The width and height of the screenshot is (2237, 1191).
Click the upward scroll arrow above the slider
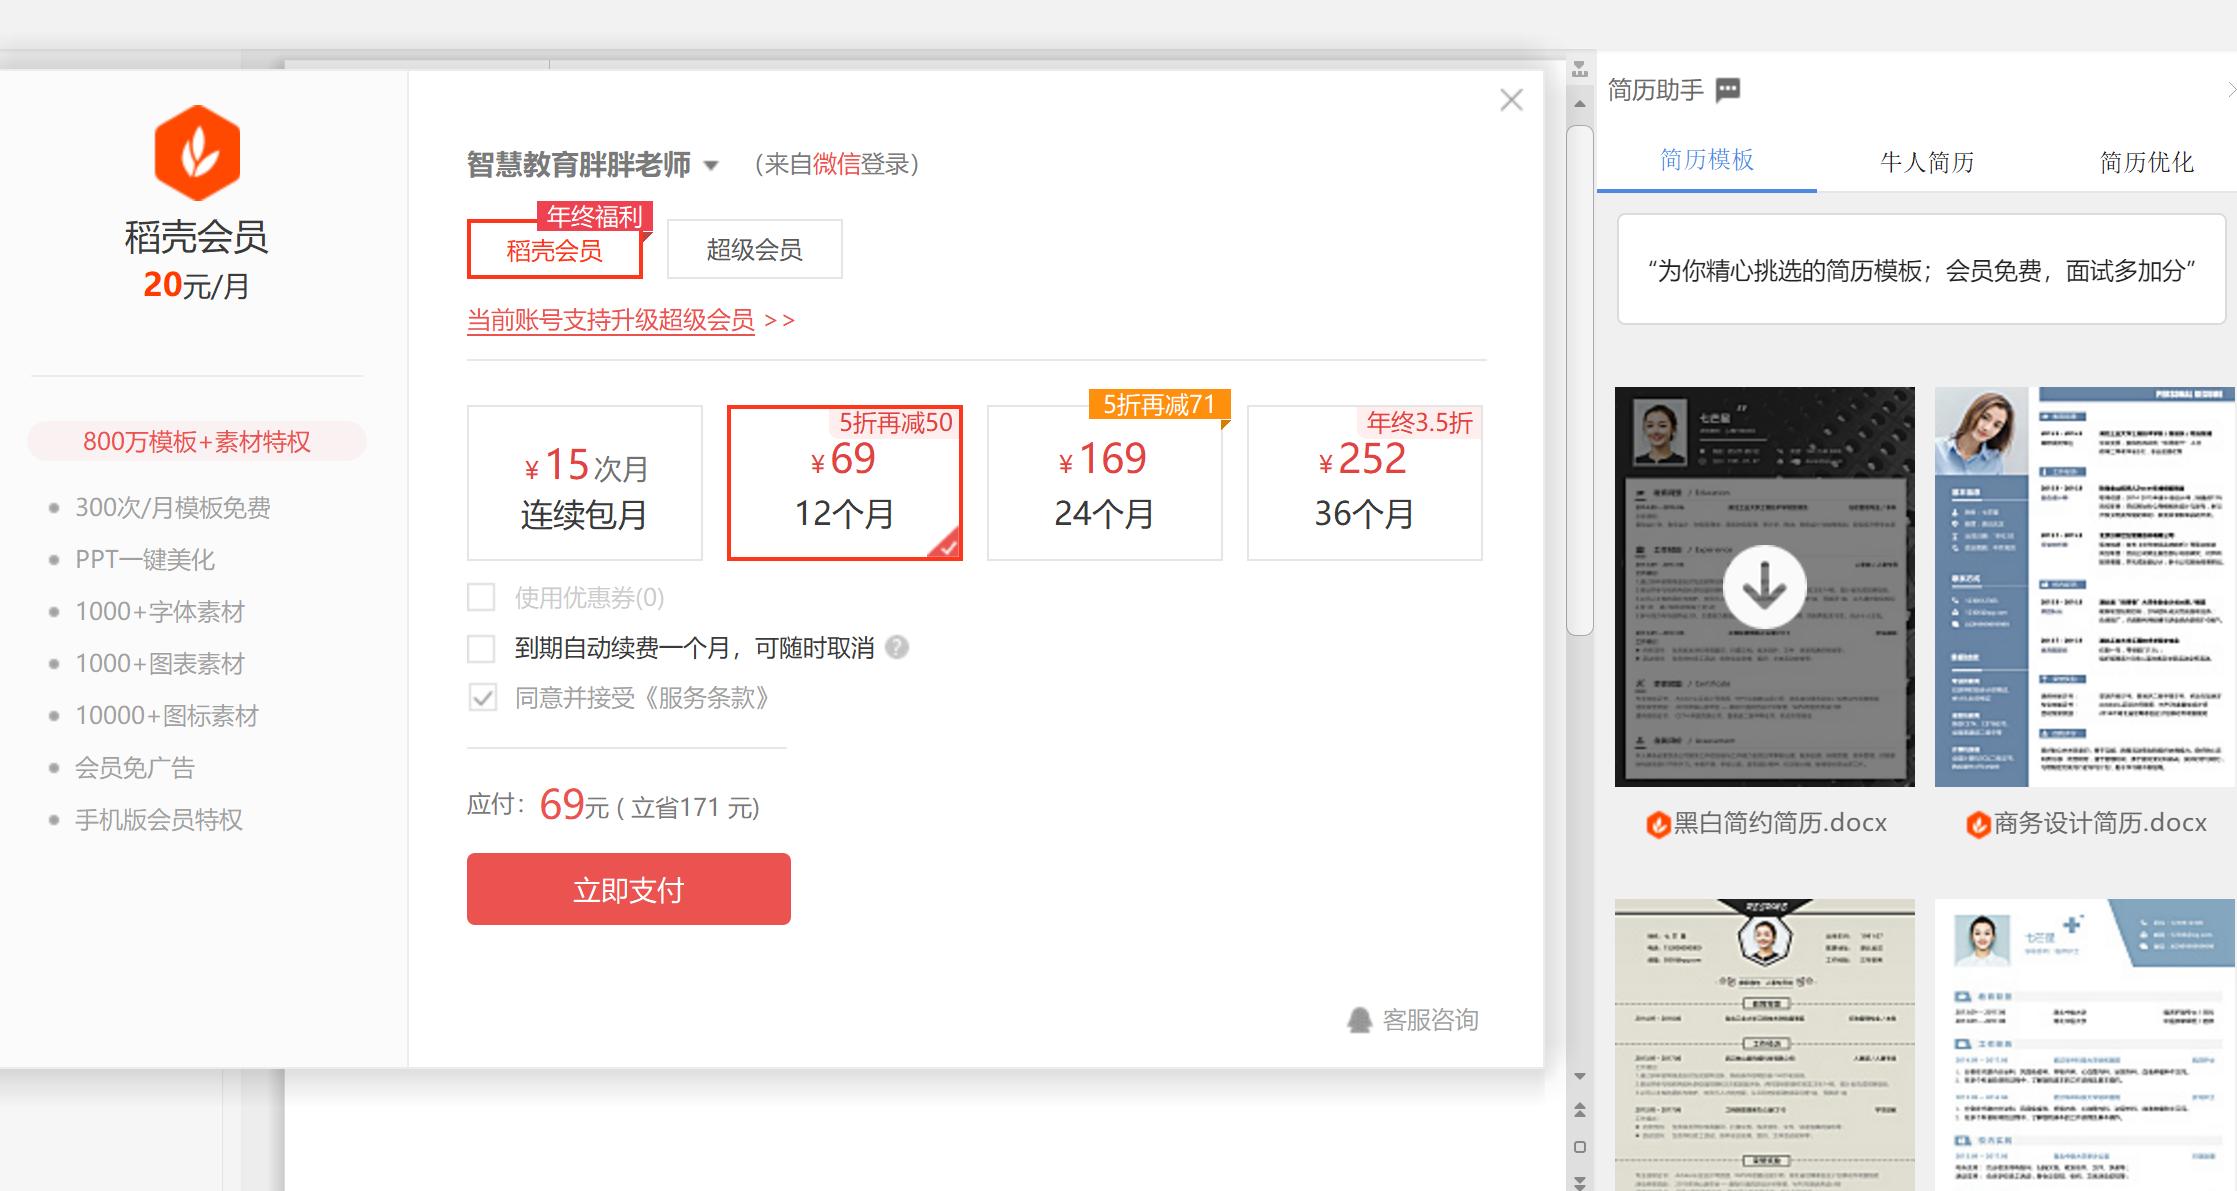1580,104
